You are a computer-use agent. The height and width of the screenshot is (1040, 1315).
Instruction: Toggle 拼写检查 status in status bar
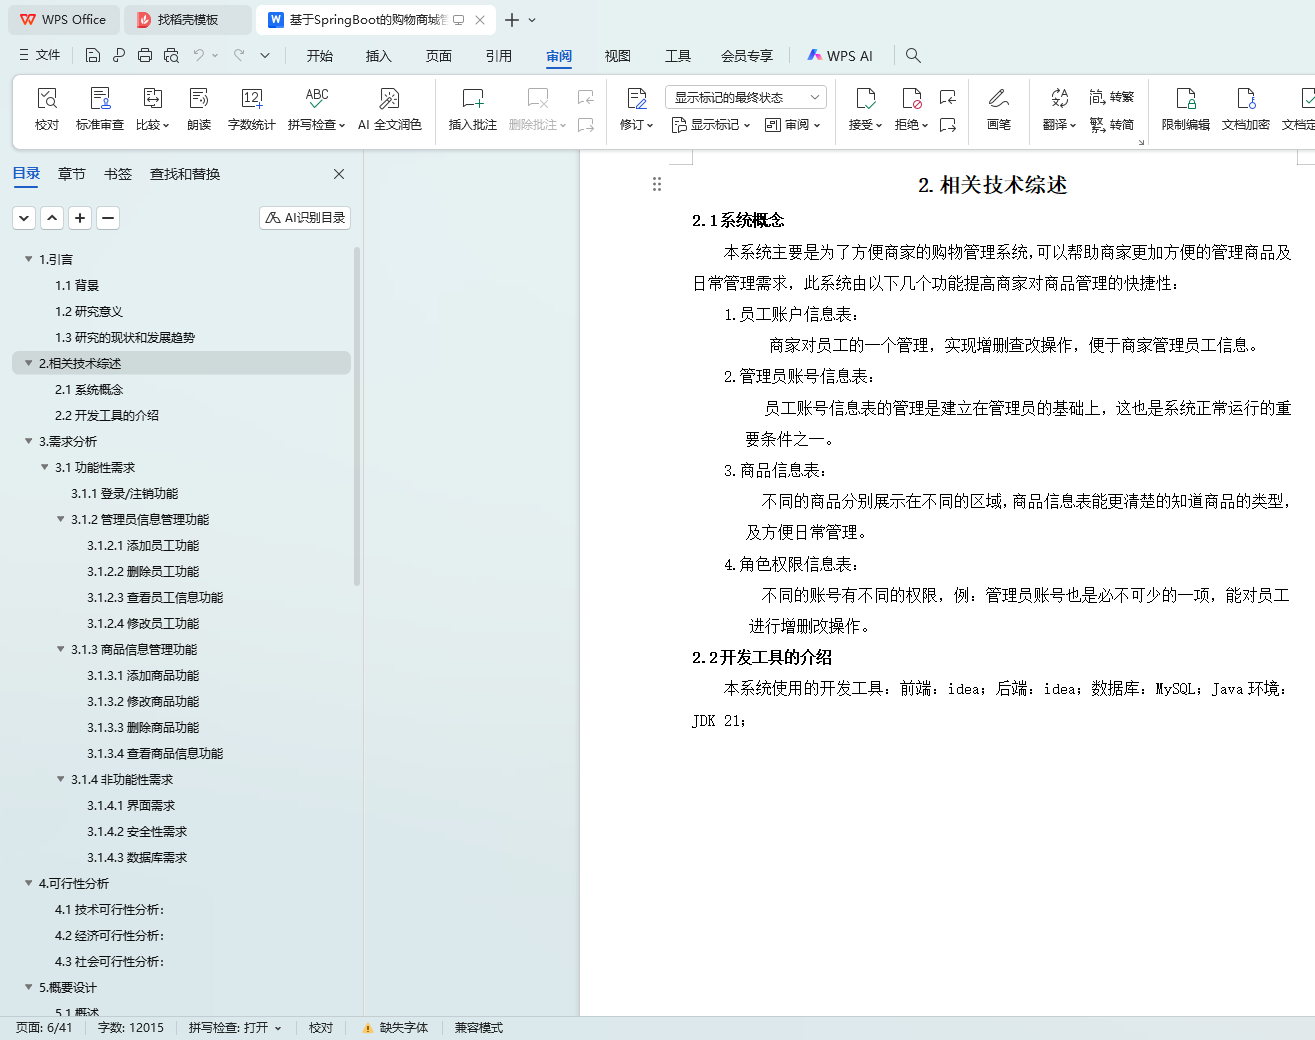pyautogui.click(x=235, y=1028)
